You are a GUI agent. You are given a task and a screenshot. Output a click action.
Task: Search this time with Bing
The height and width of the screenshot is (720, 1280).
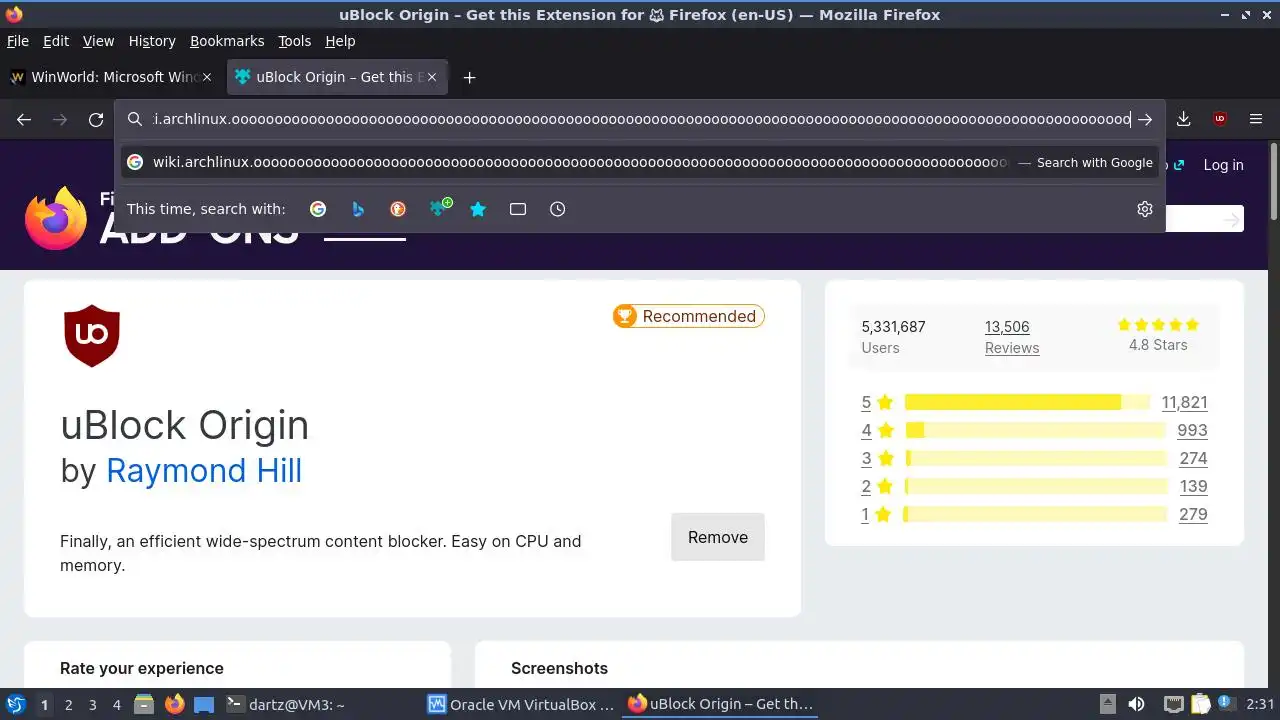358,209
